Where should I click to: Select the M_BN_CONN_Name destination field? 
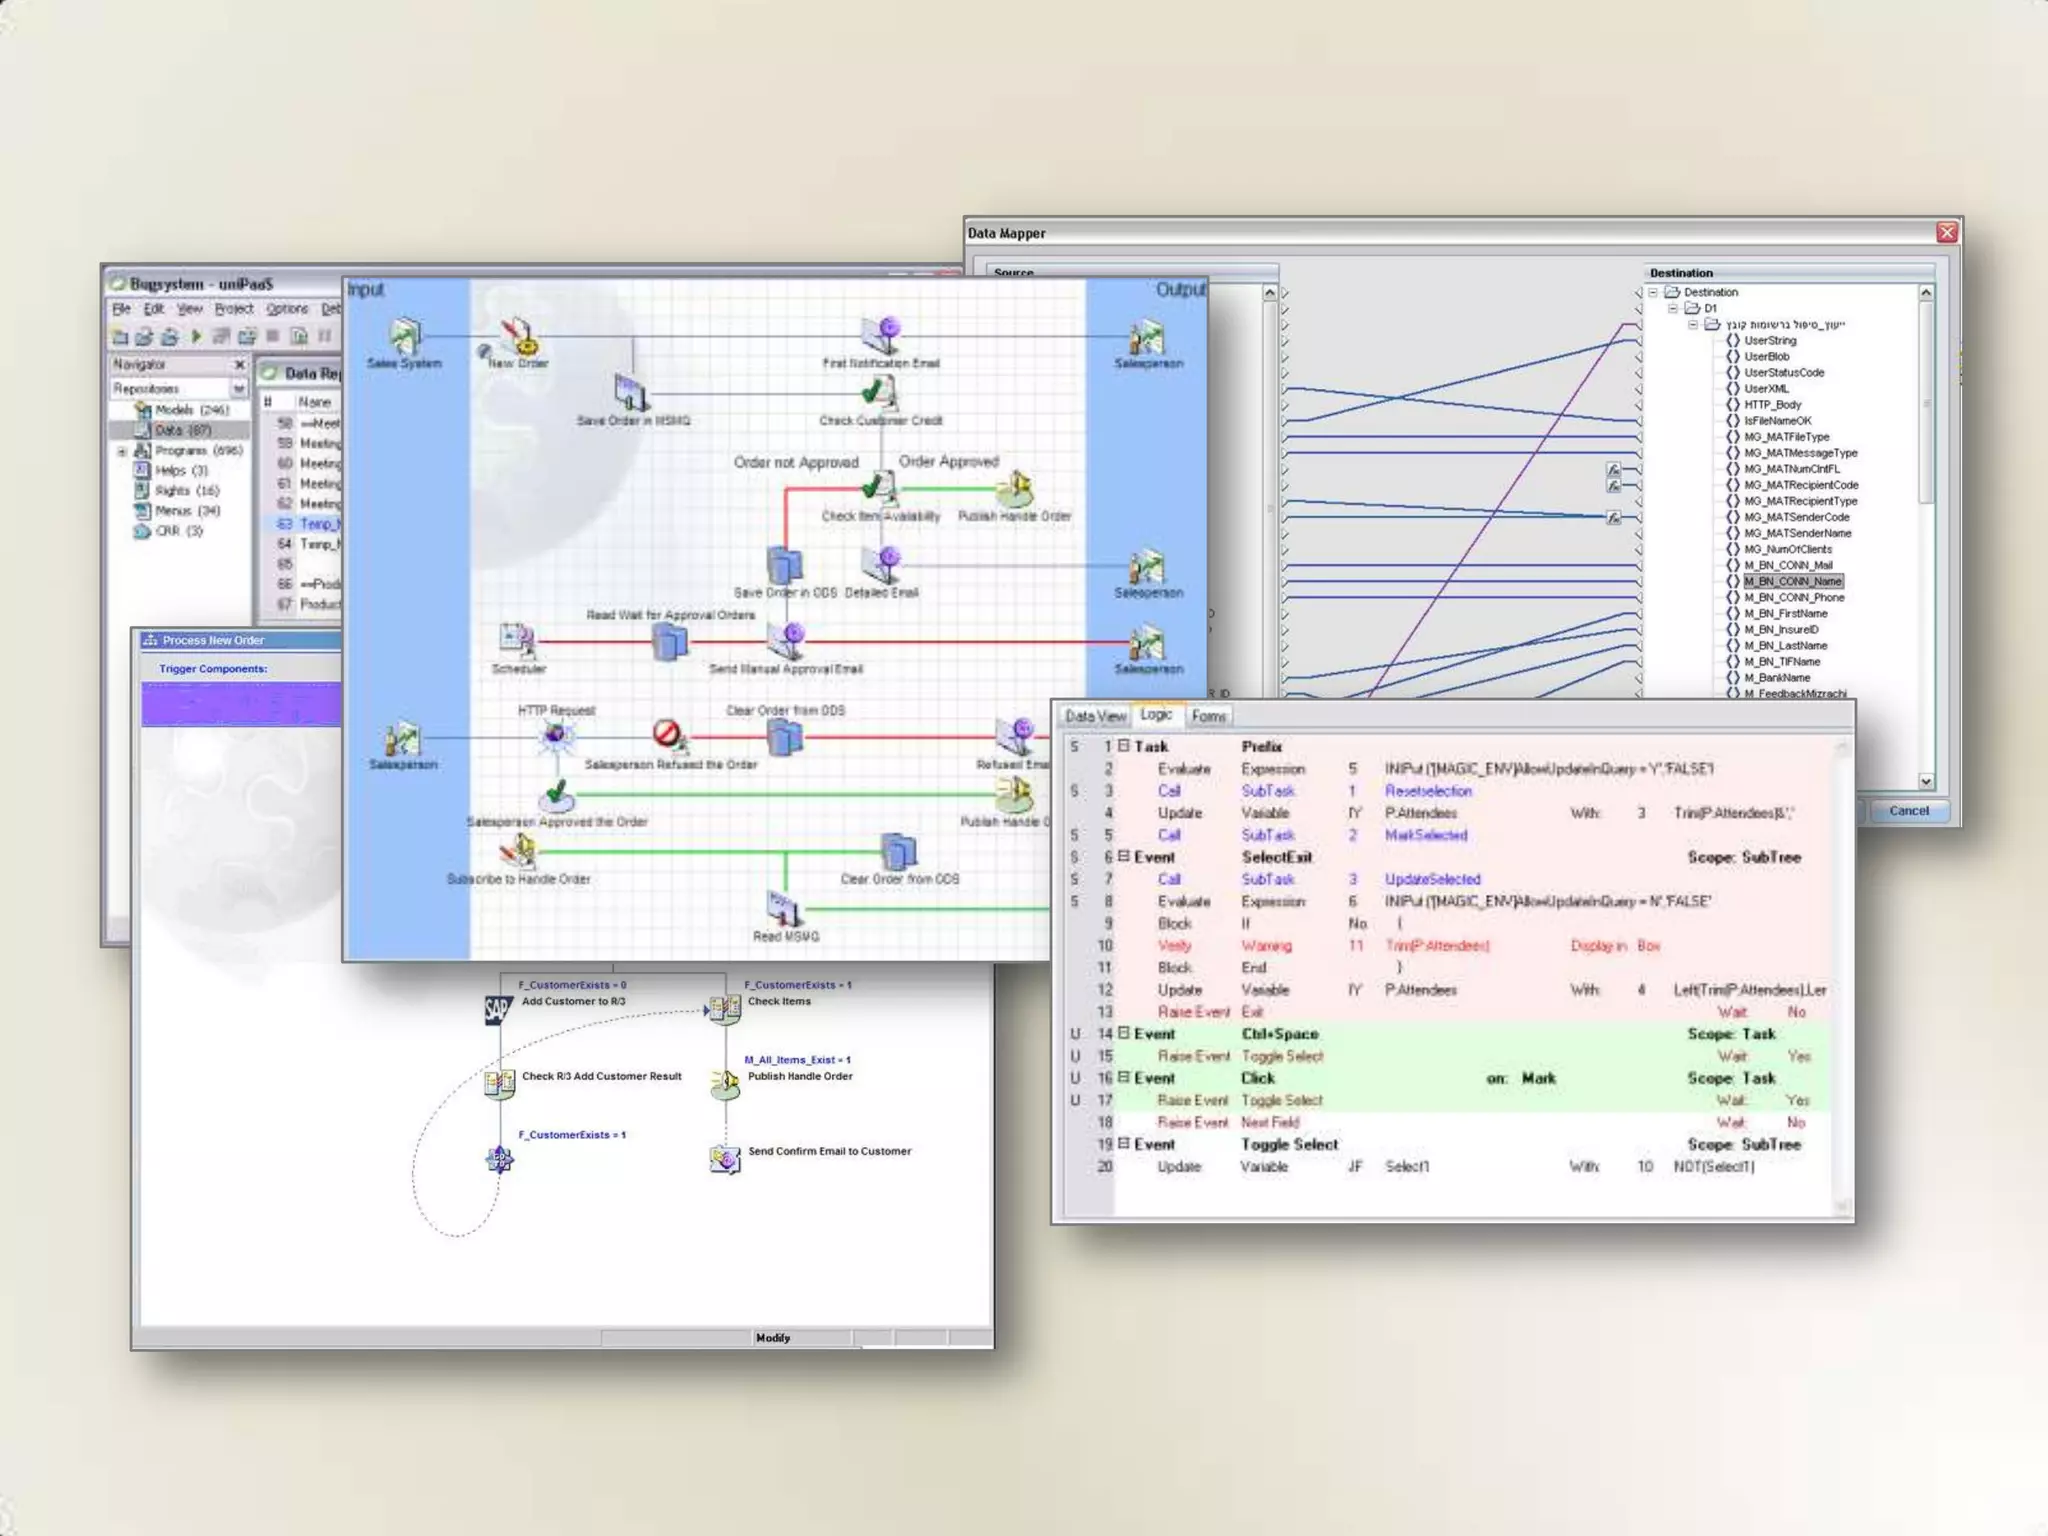pyautogui.click(x=1793, y=581)
